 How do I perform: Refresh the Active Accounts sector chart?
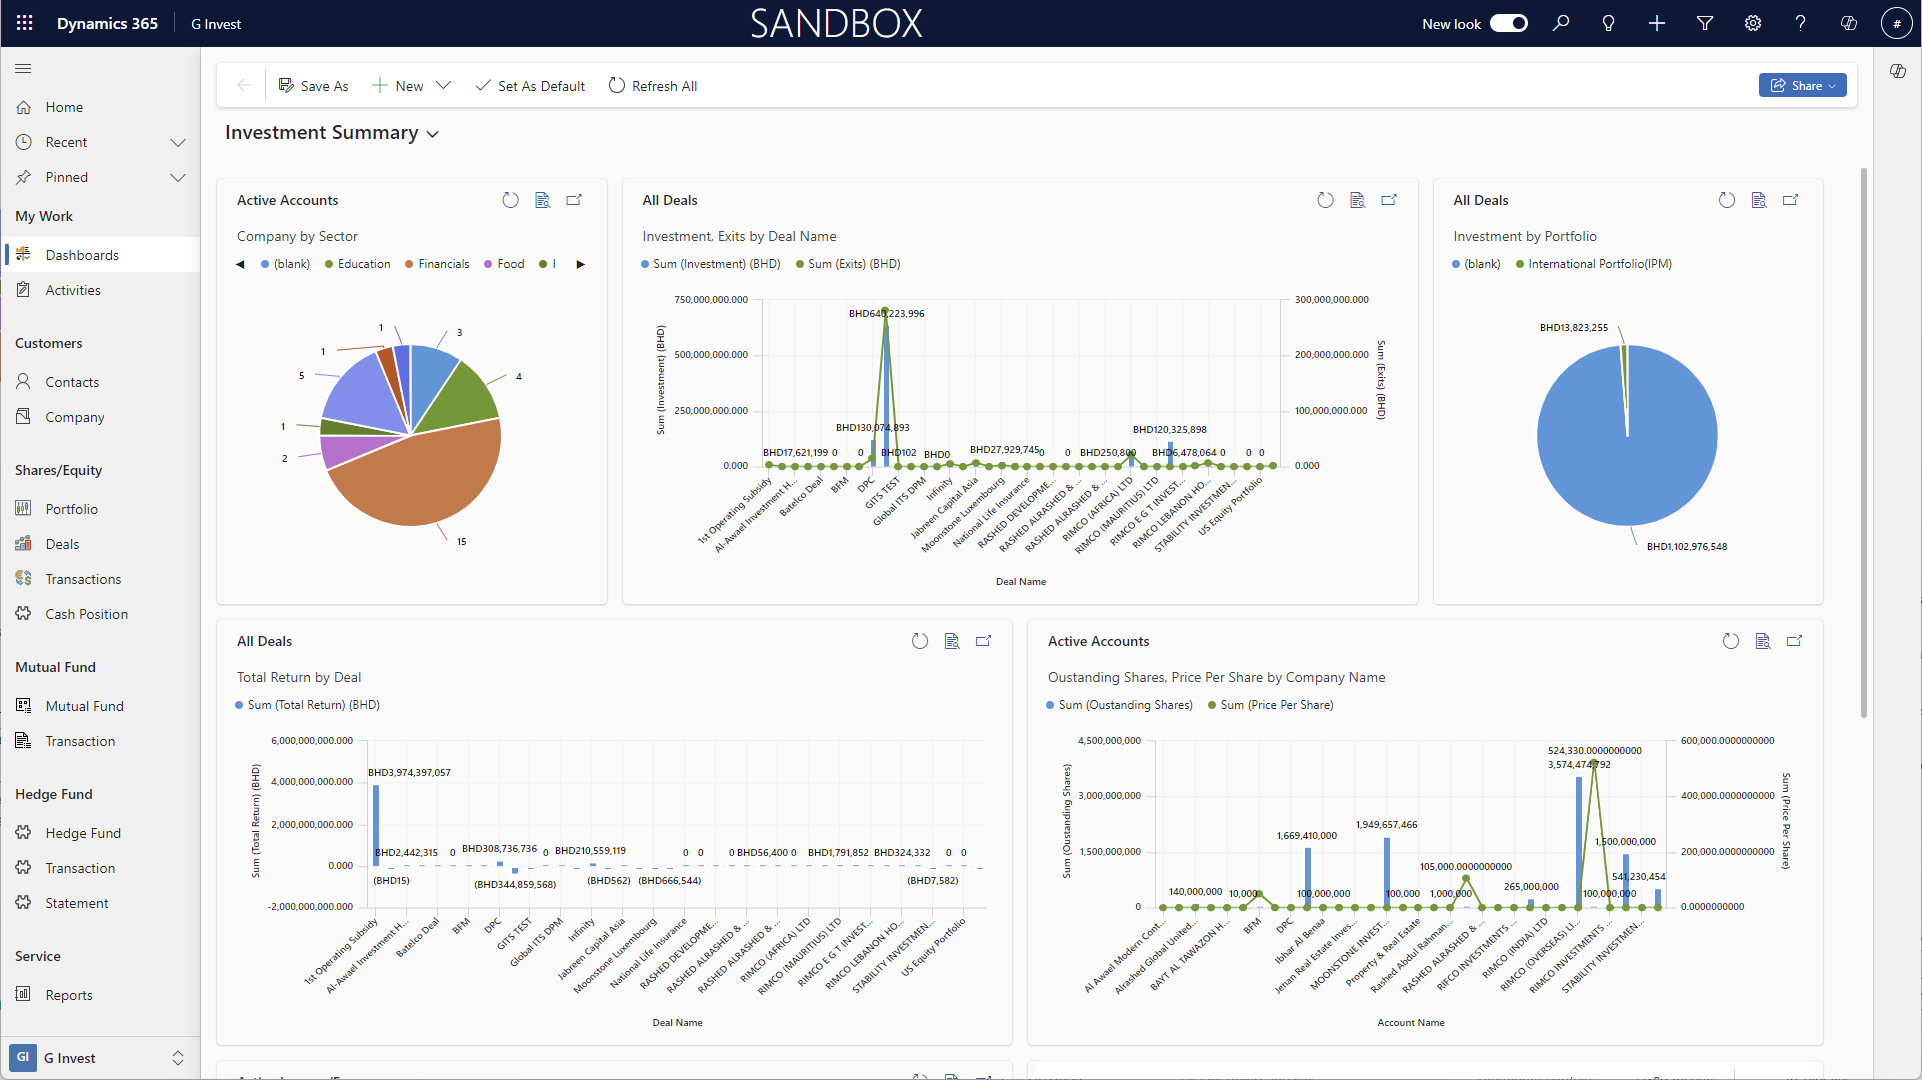click(x=510, y=200)
